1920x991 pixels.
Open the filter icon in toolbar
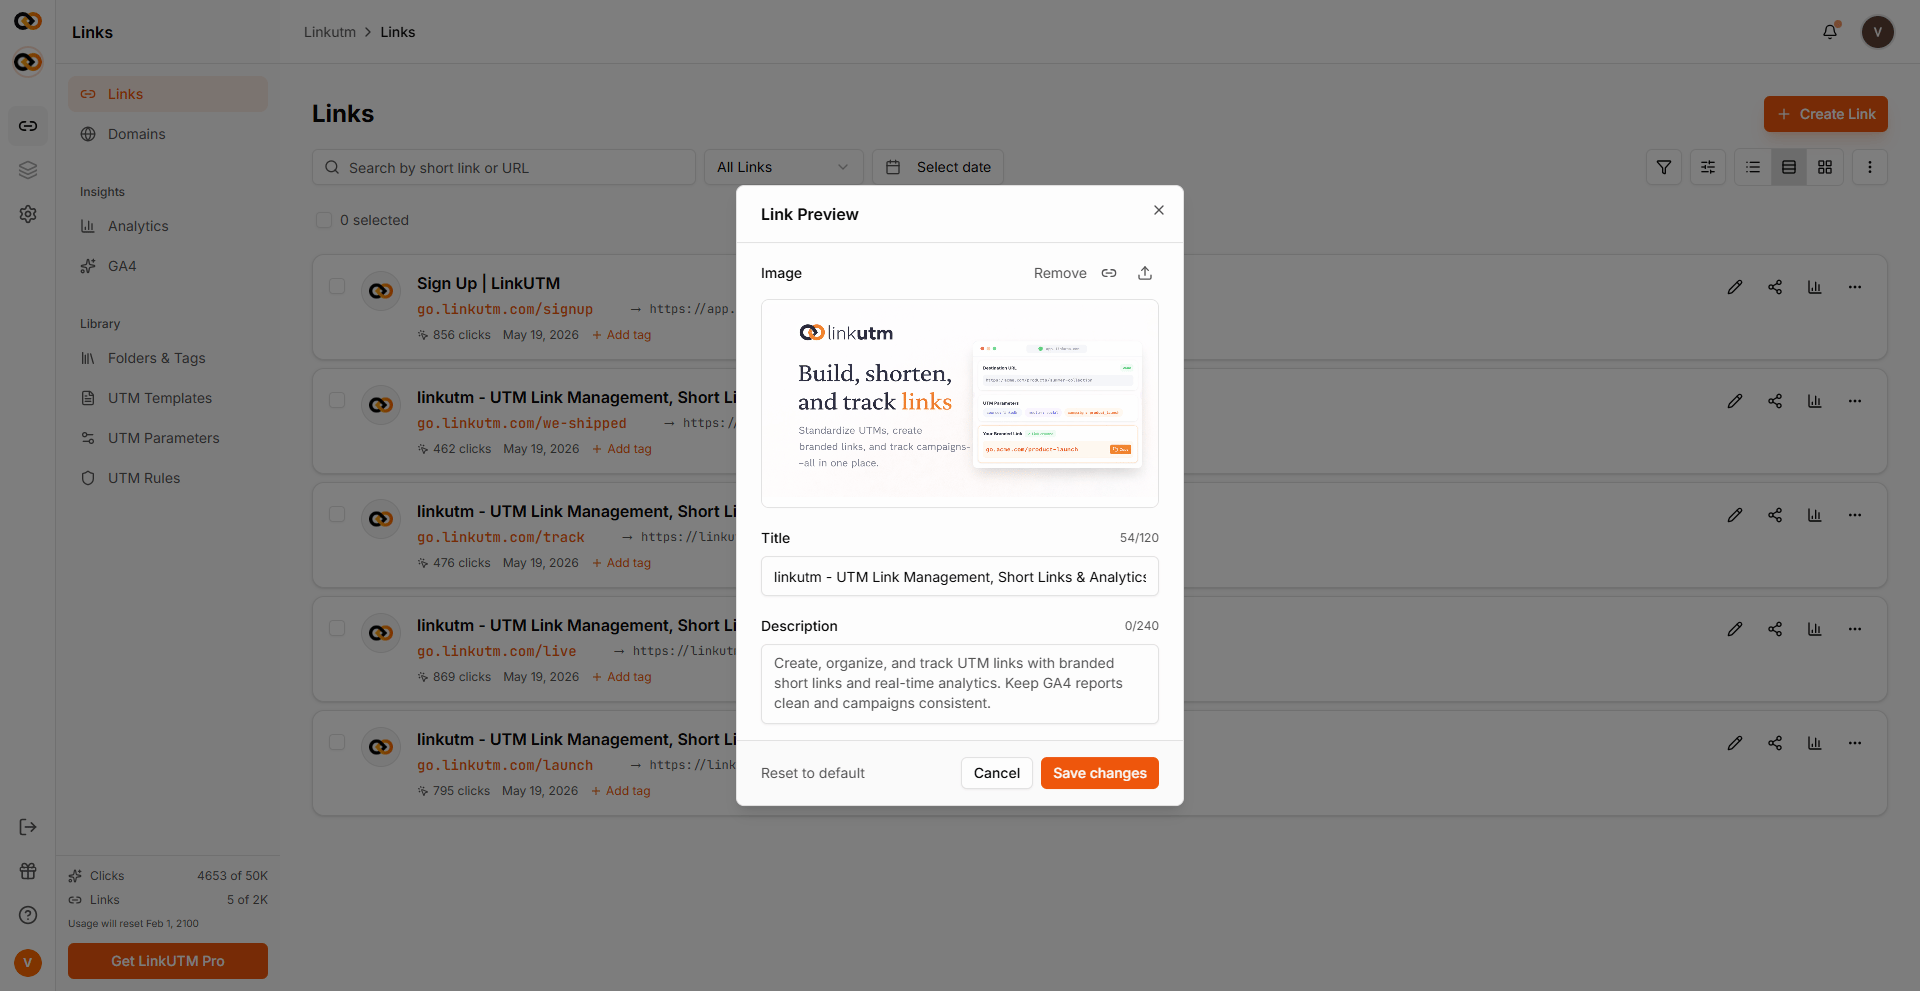[x=1664, y=167]
